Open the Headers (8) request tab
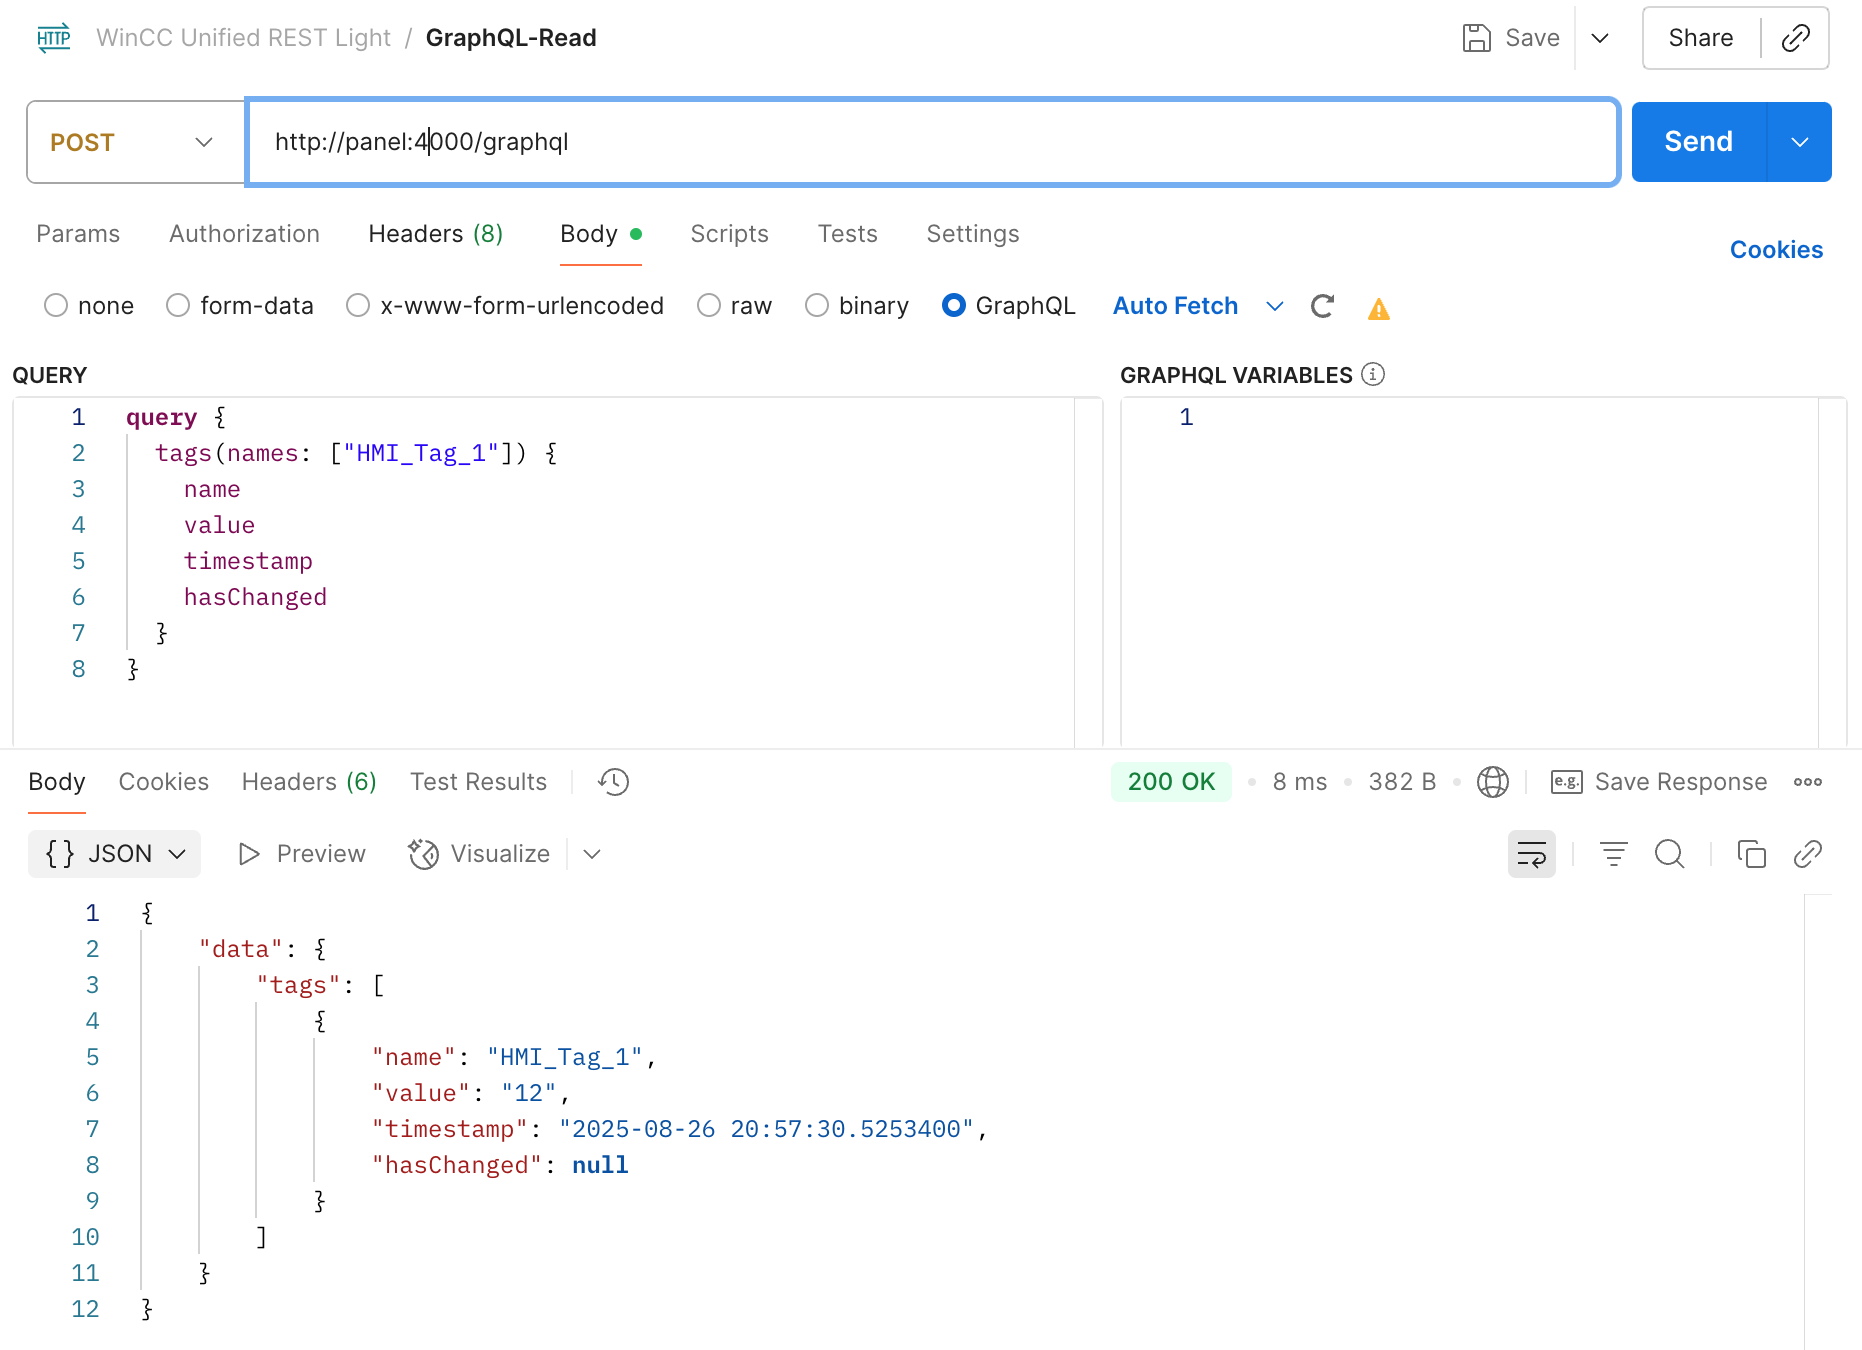Viewport: 1862px width, 1350px height. 436,234
